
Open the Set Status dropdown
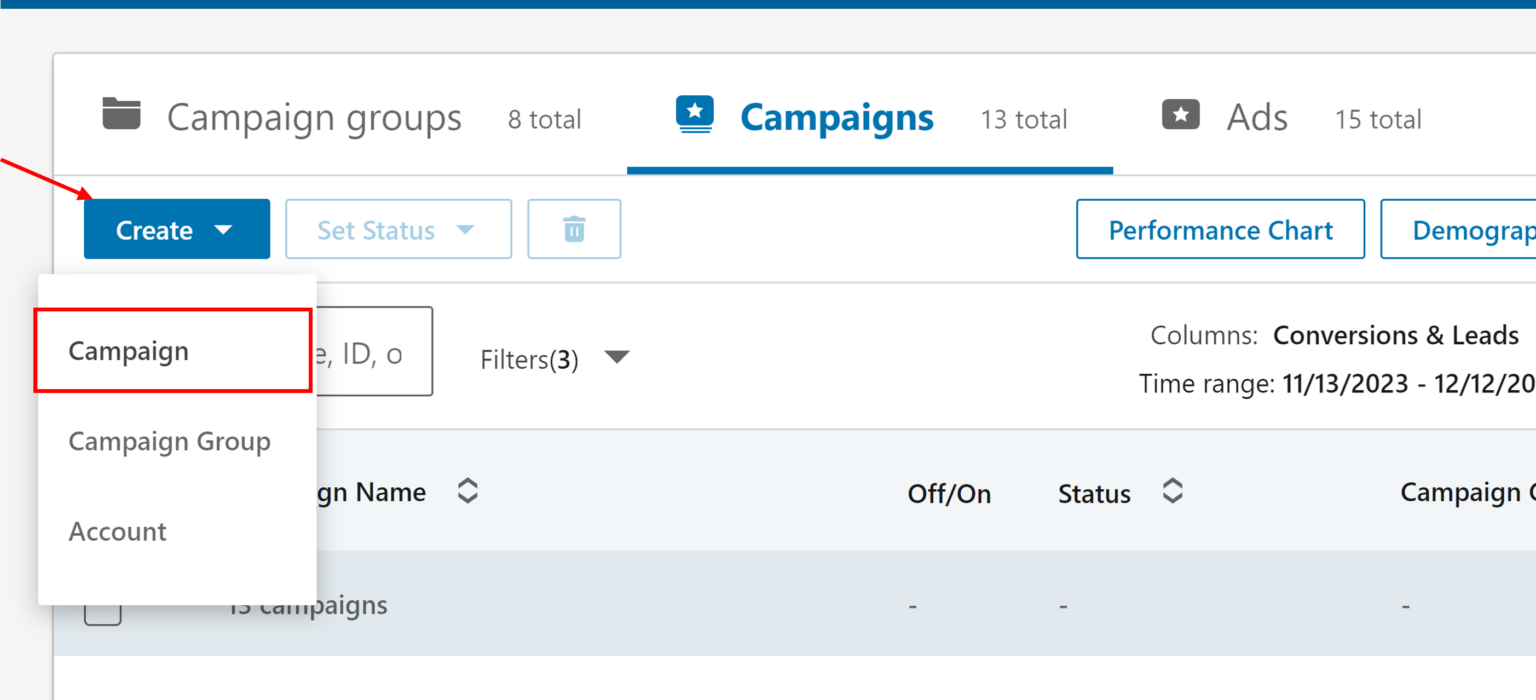398,229
